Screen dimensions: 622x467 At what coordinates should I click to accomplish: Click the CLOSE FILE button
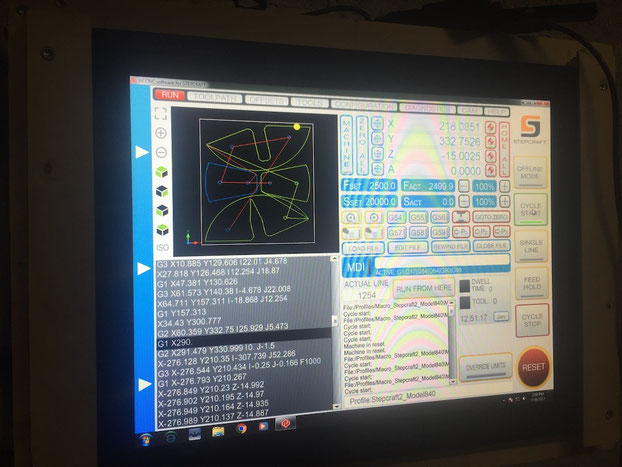click(x=491, y=246)
